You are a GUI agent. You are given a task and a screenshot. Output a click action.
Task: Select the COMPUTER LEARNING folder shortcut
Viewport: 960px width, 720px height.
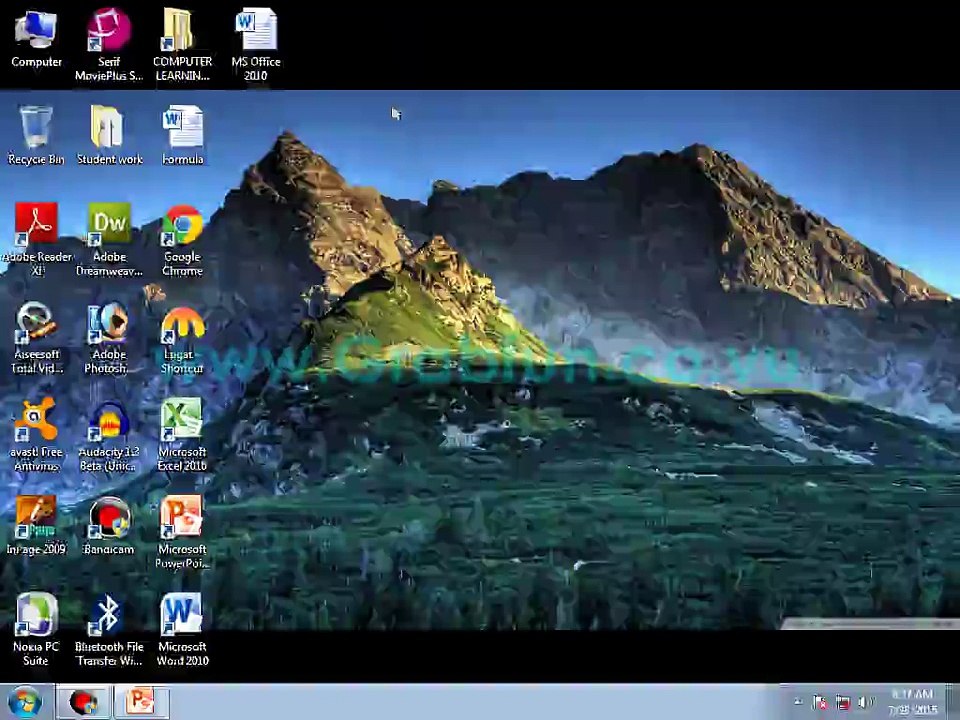(182, 44)
